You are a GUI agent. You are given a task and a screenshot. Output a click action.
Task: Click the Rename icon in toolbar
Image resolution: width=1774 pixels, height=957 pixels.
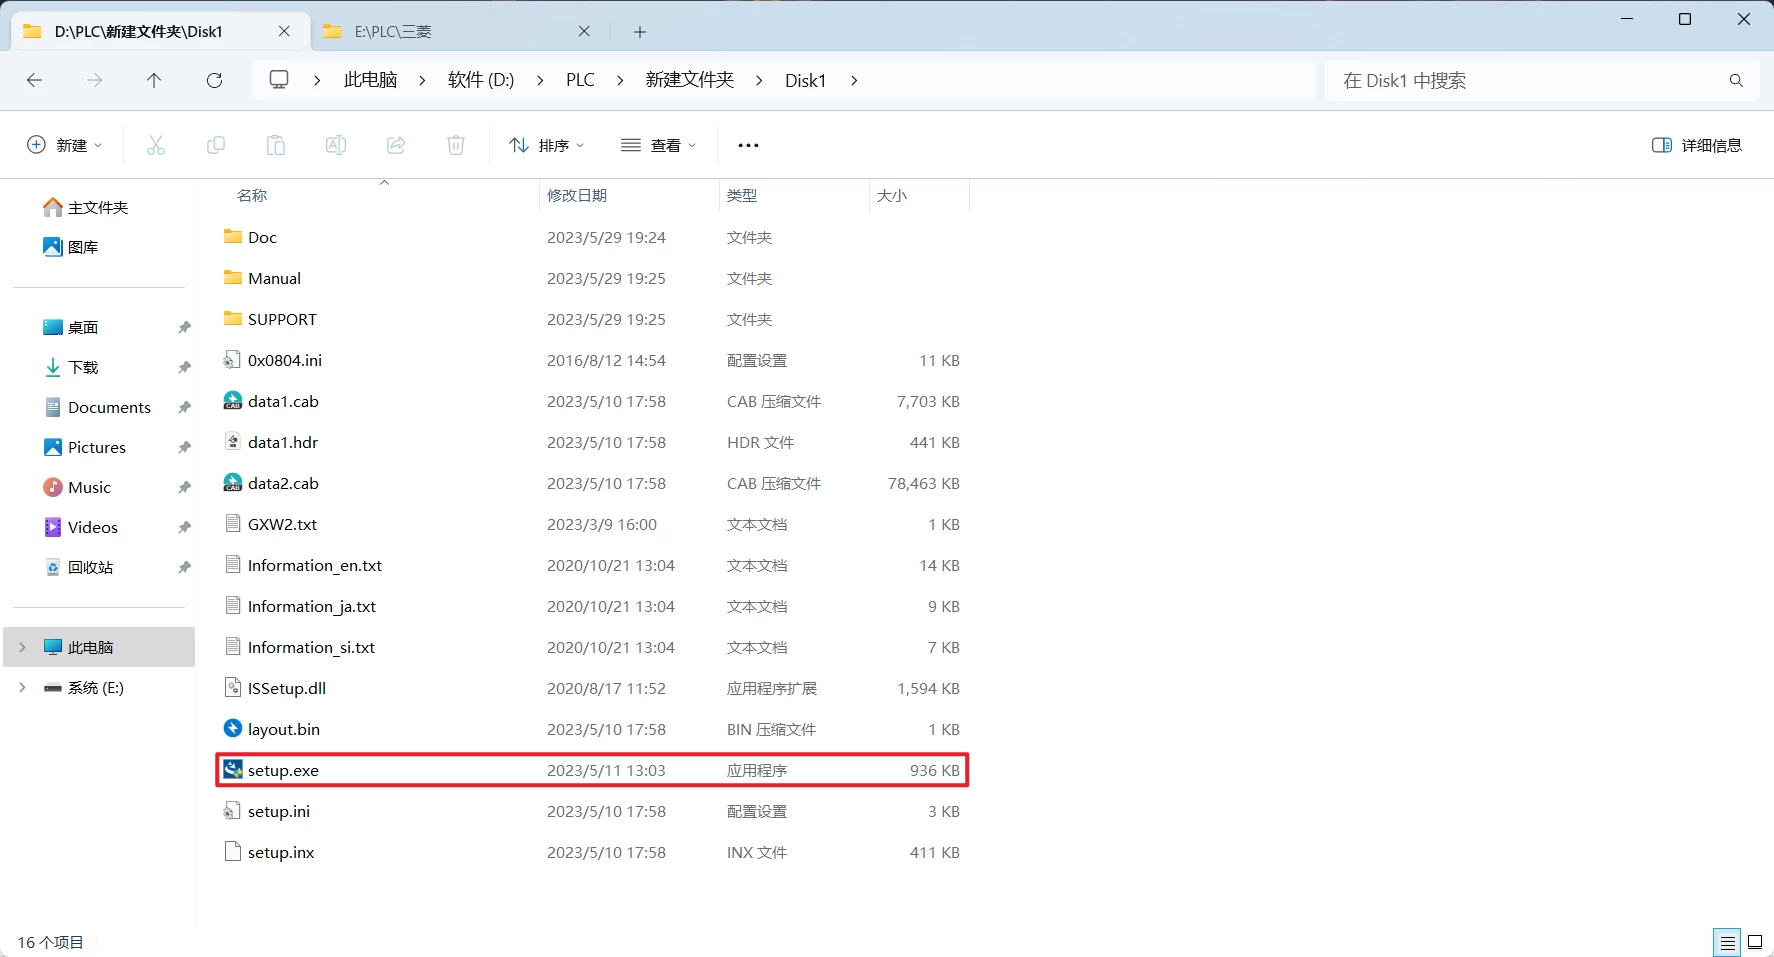tap(336, 145)
